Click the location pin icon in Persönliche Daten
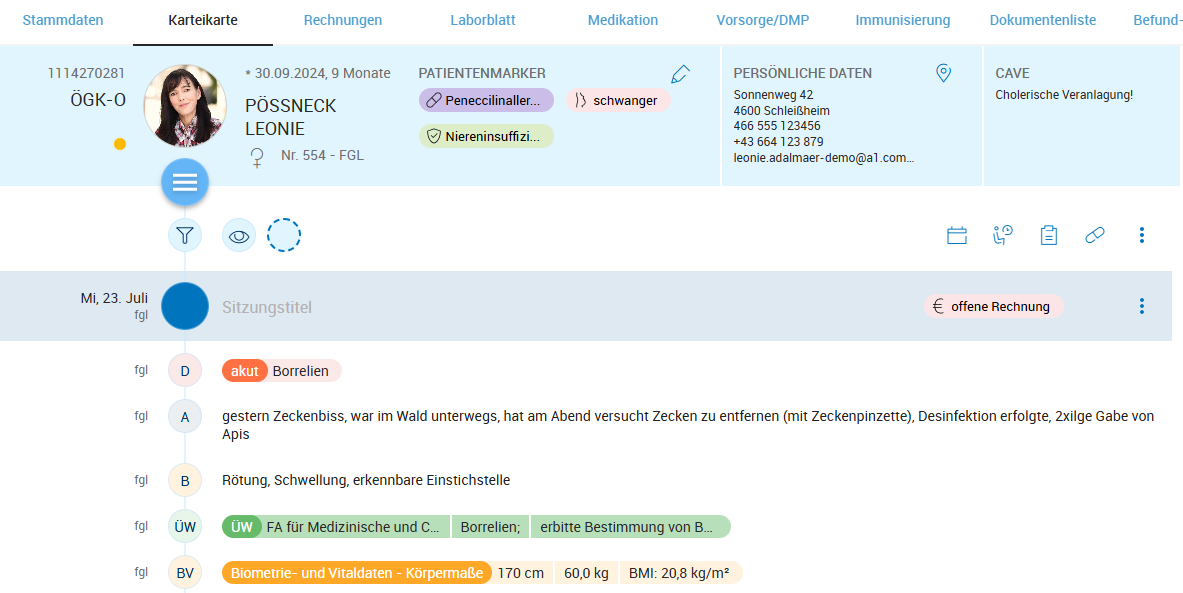This screenshot has height=593, width=1183. click(942, 73)
